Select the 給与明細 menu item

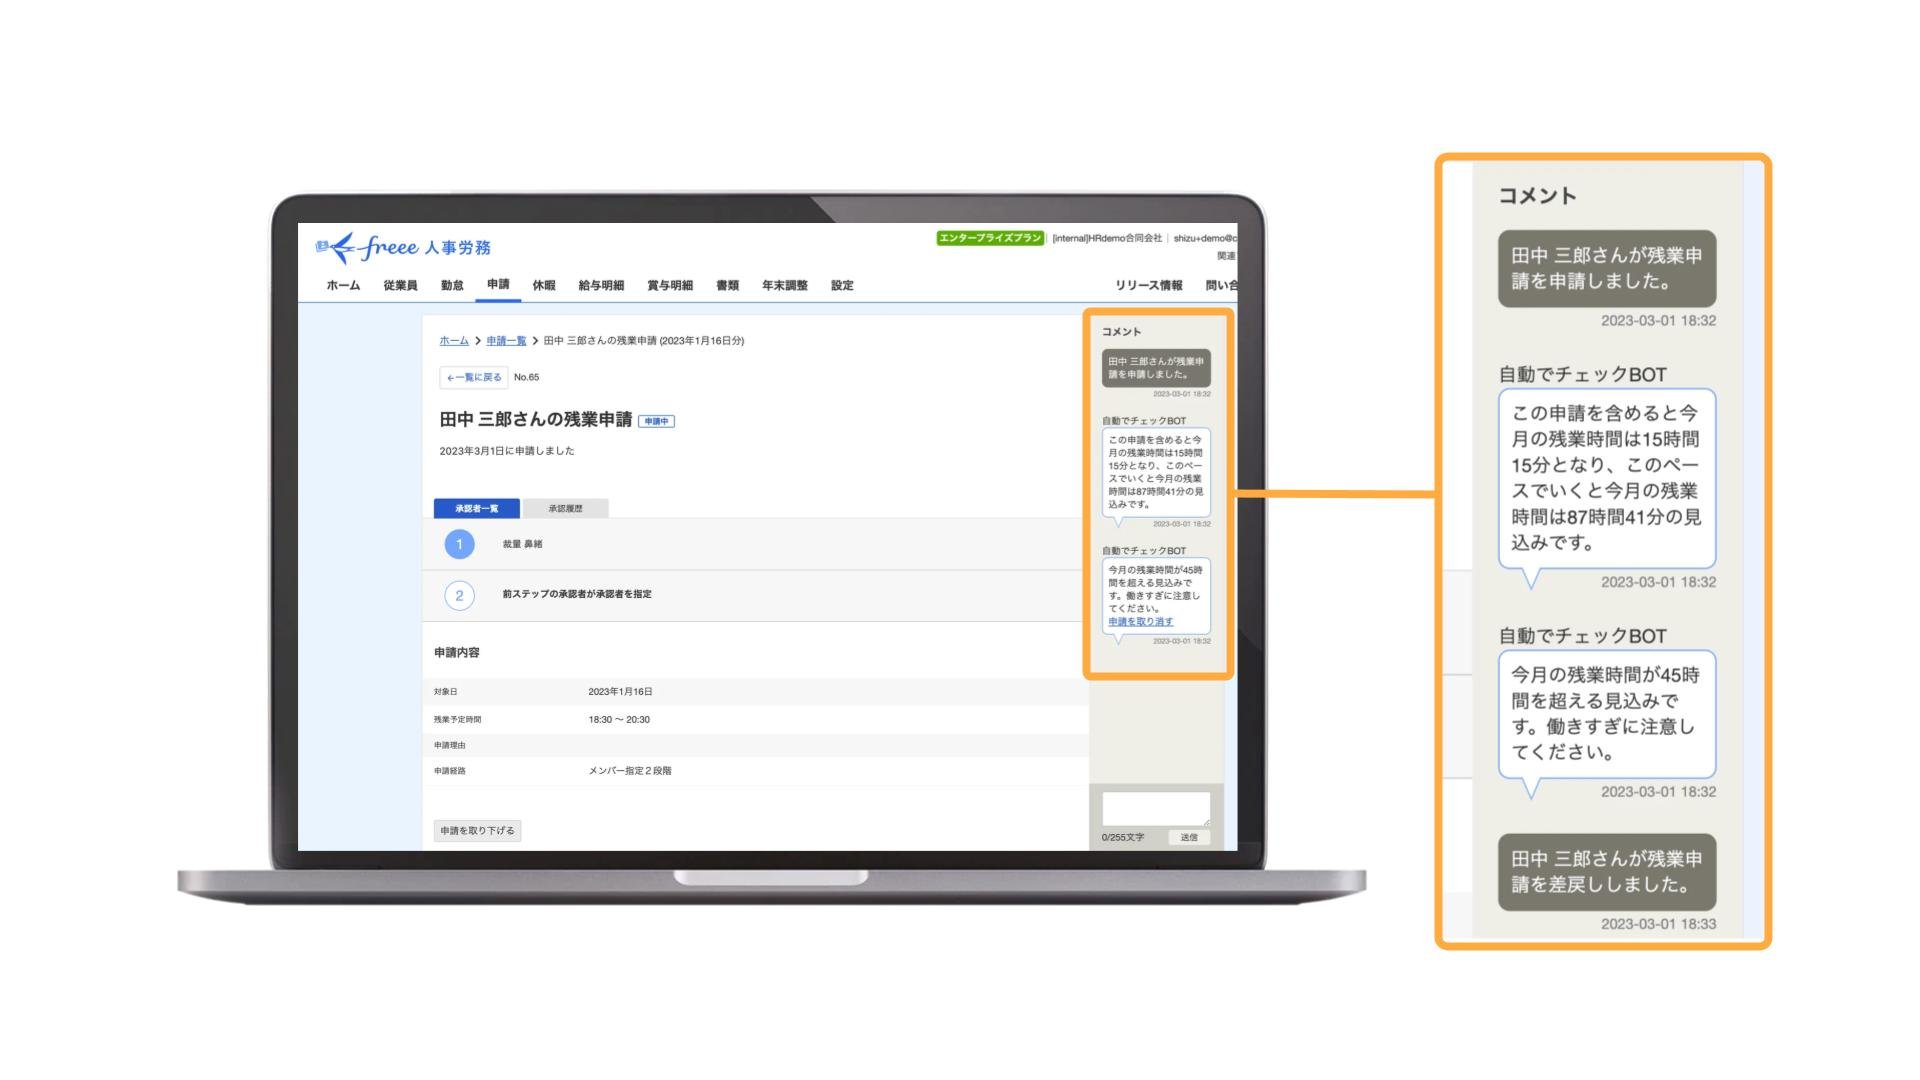point(601,285)
